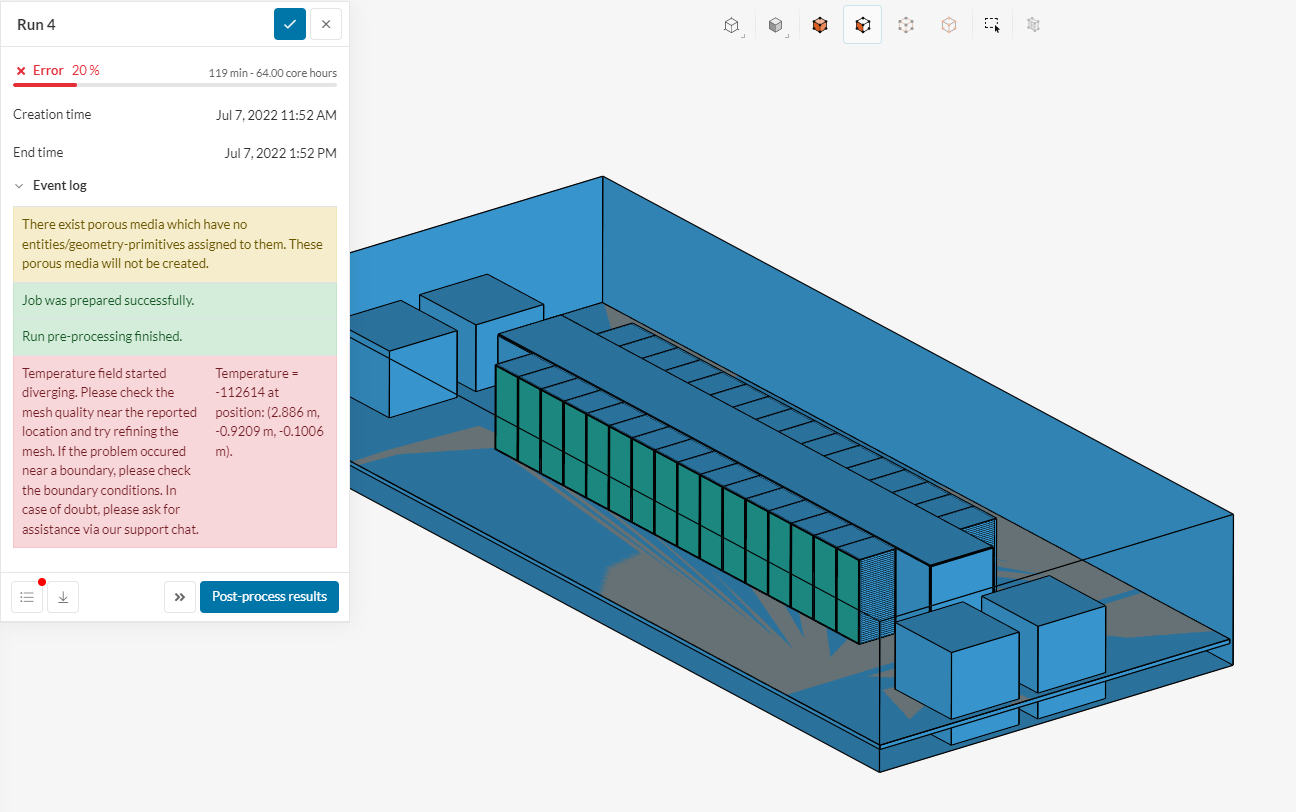Click the Post-process results button
Viewport: 1296px width, 812px height.
[269, 597]
